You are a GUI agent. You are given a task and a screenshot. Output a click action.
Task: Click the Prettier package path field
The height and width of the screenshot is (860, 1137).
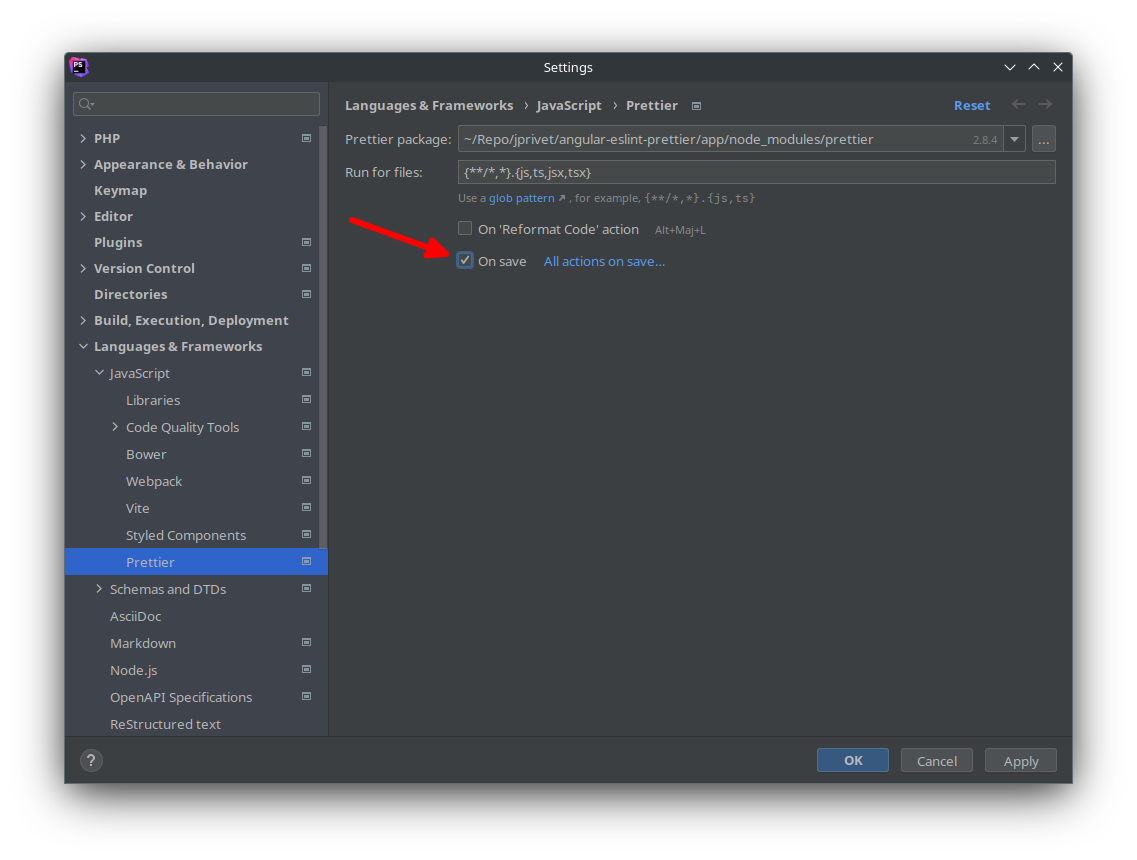click(x=731, y=139)
